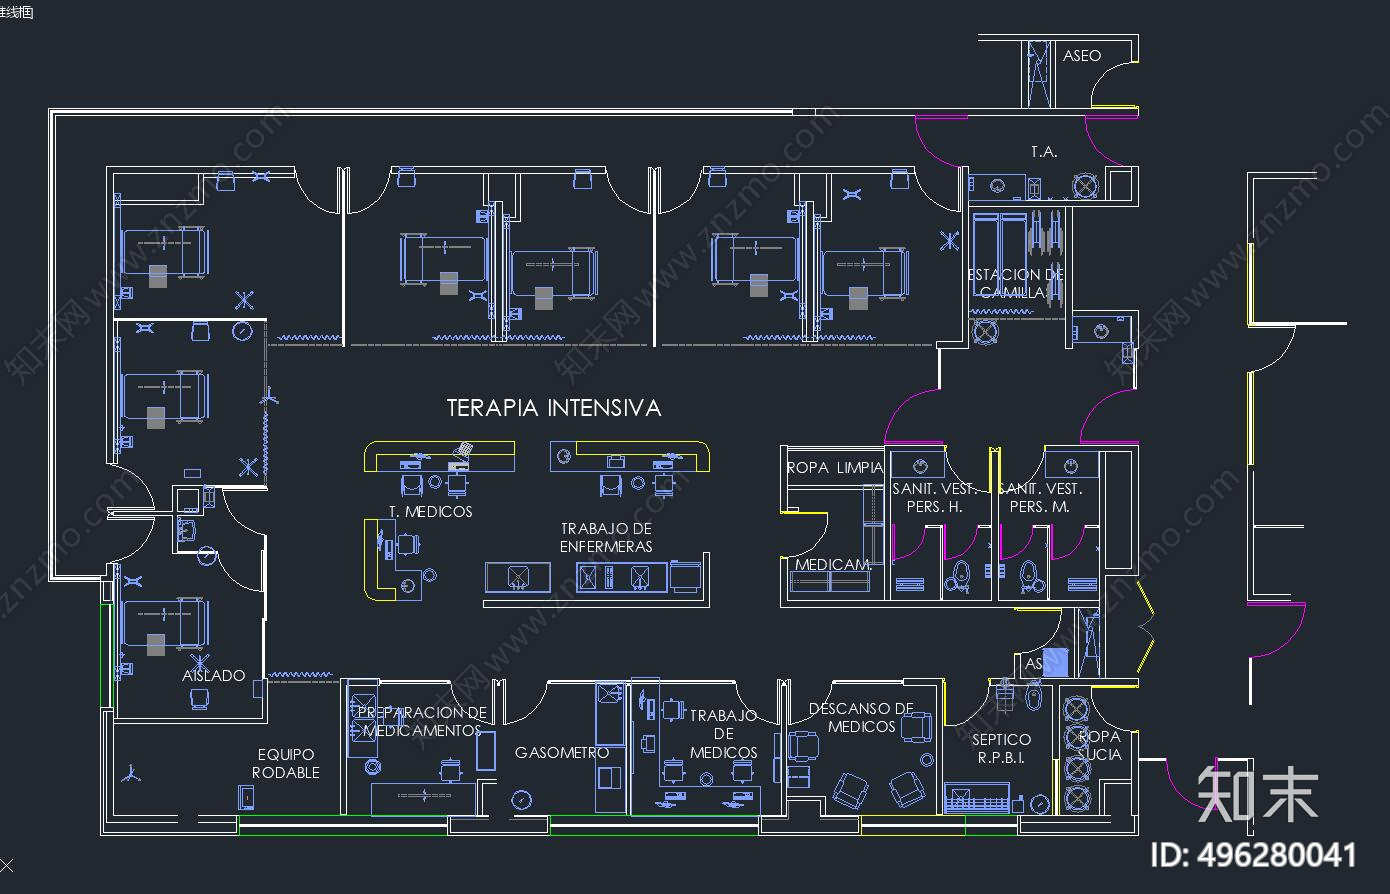The height and width of the screenshot is (894, 1390).
Task: Select the TERAPIA INTENSIVA title text
Action: click(553, 408)
